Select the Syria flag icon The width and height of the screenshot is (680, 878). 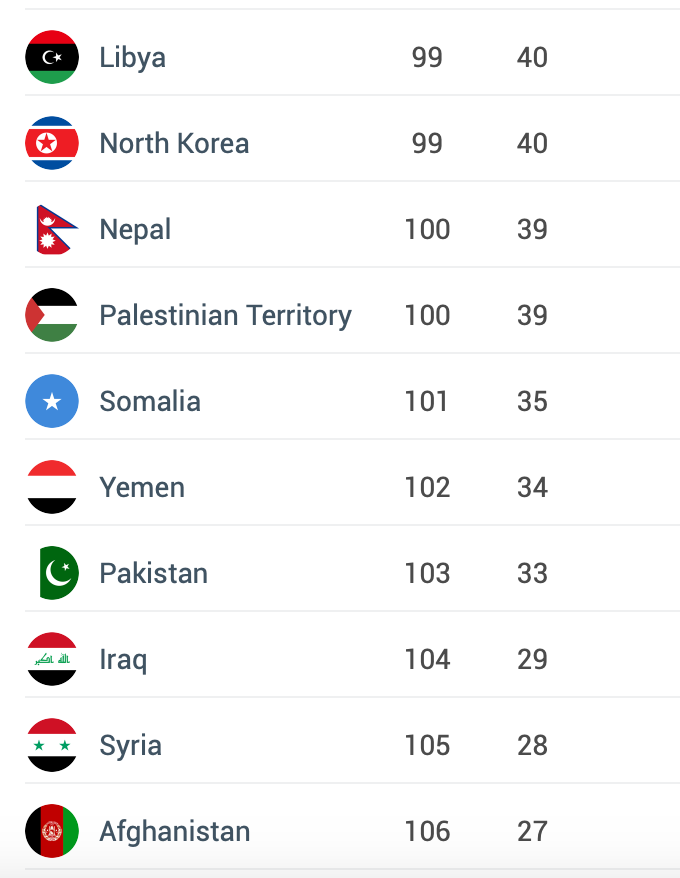52,745
